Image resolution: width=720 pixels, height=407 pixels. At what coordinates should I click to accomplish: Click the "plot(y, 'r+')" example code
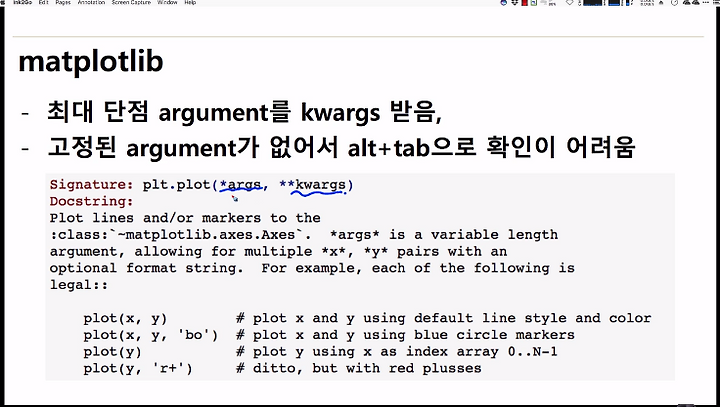pos(138,368)
